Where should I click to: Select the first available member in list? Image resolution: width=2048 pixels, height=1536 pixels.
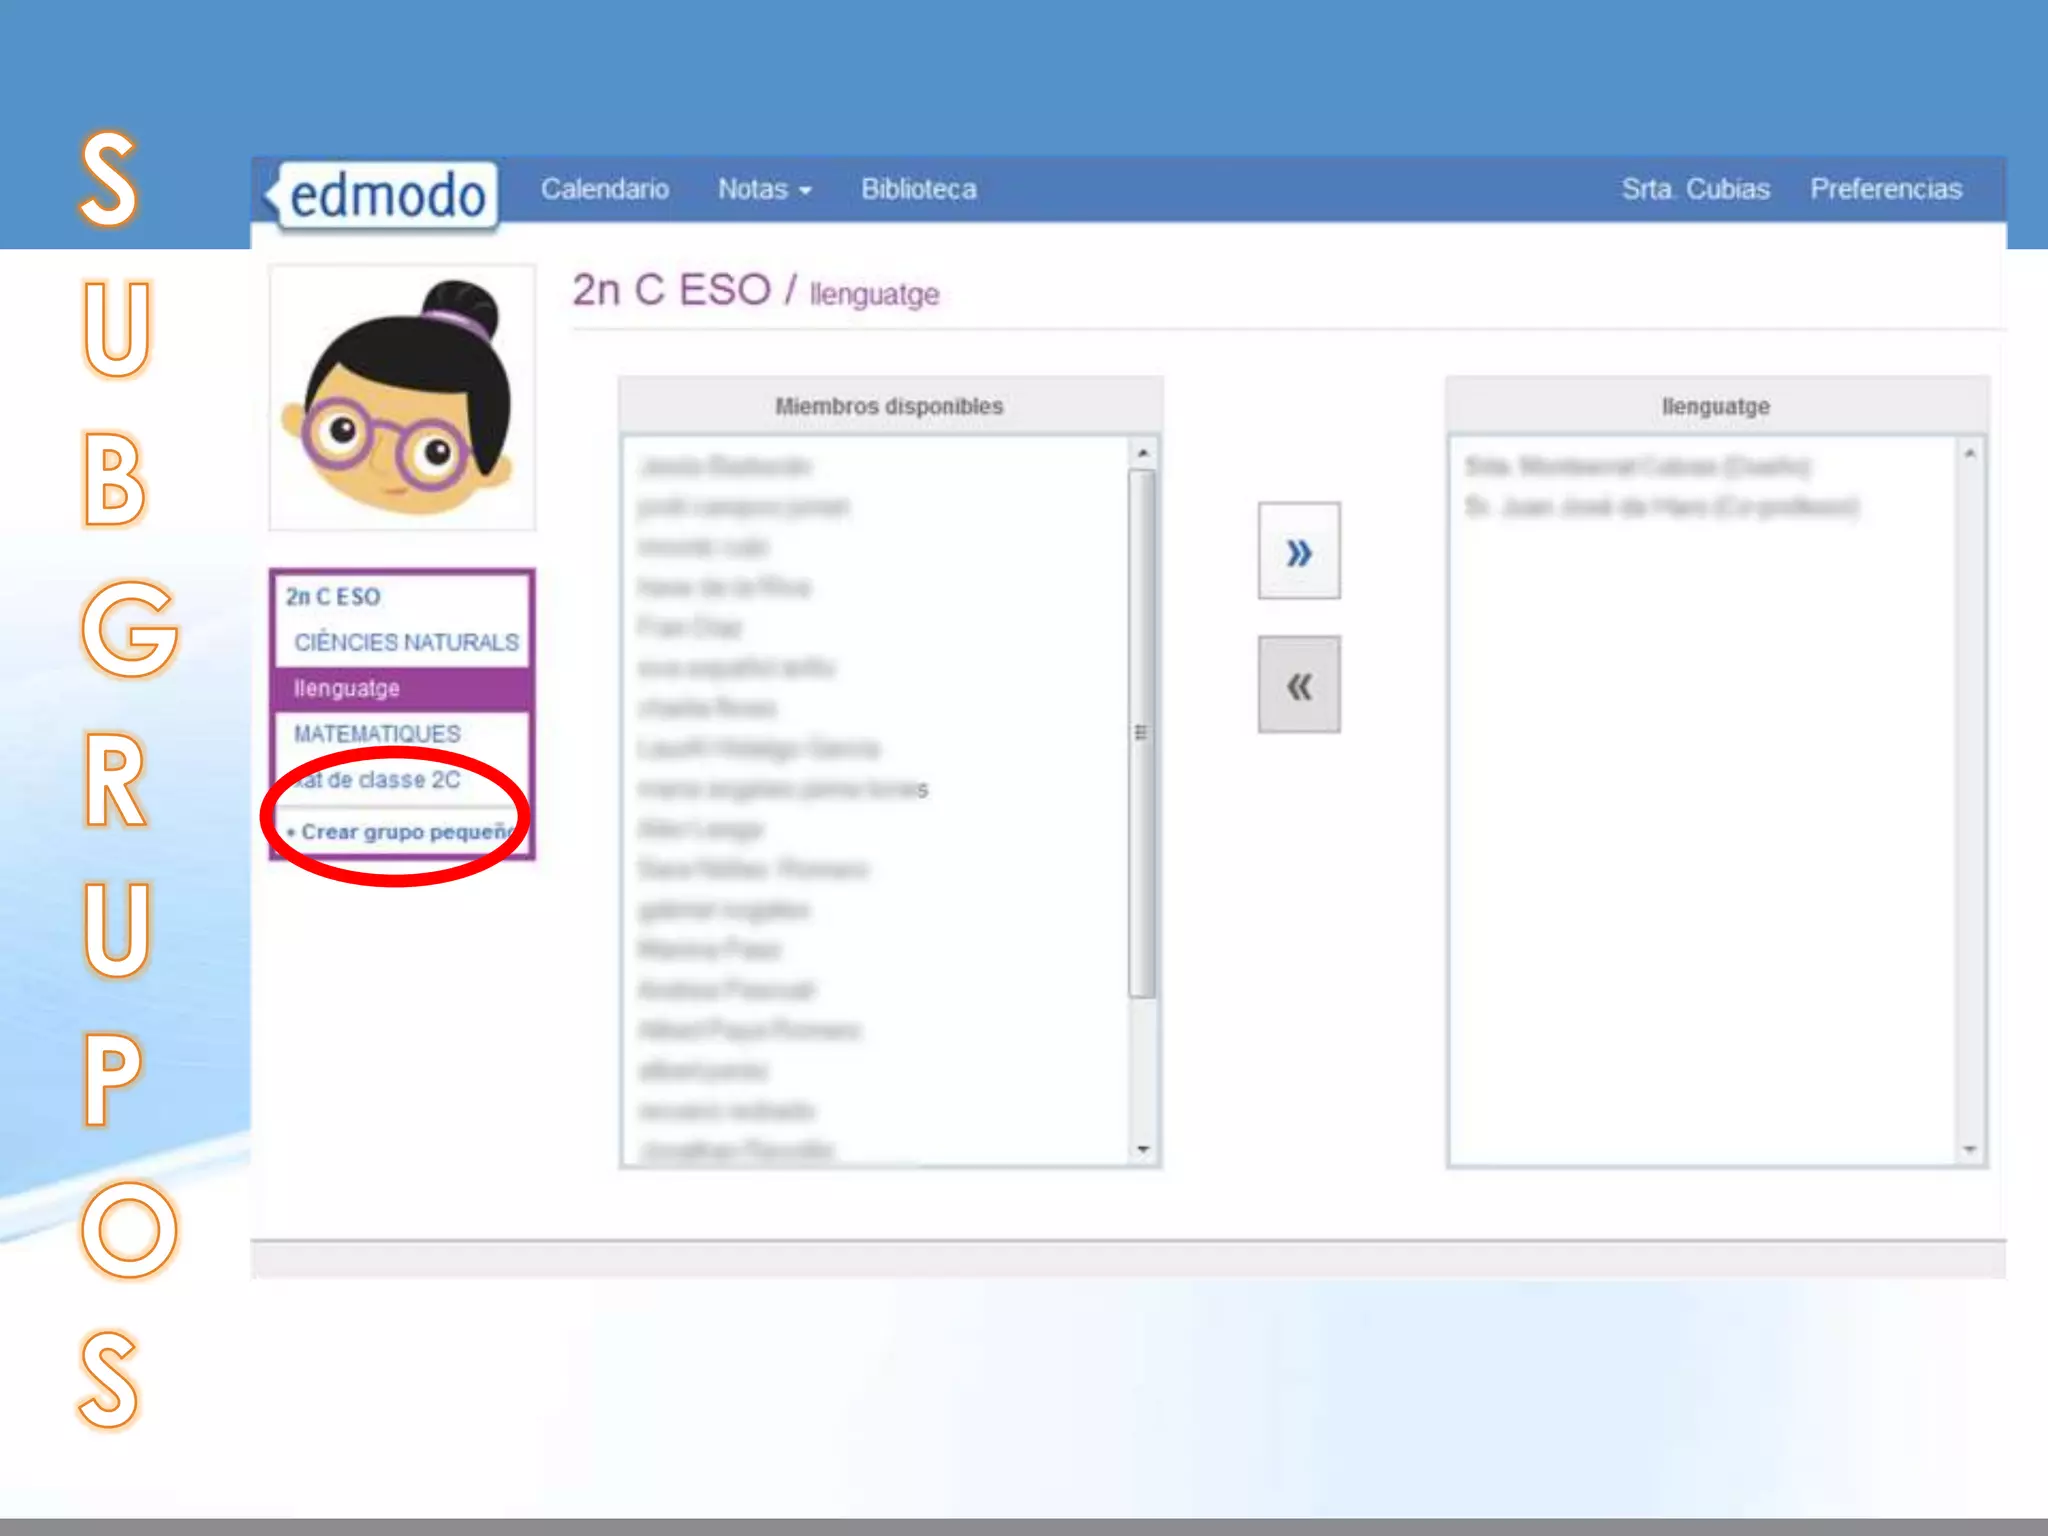click(725, 467)
